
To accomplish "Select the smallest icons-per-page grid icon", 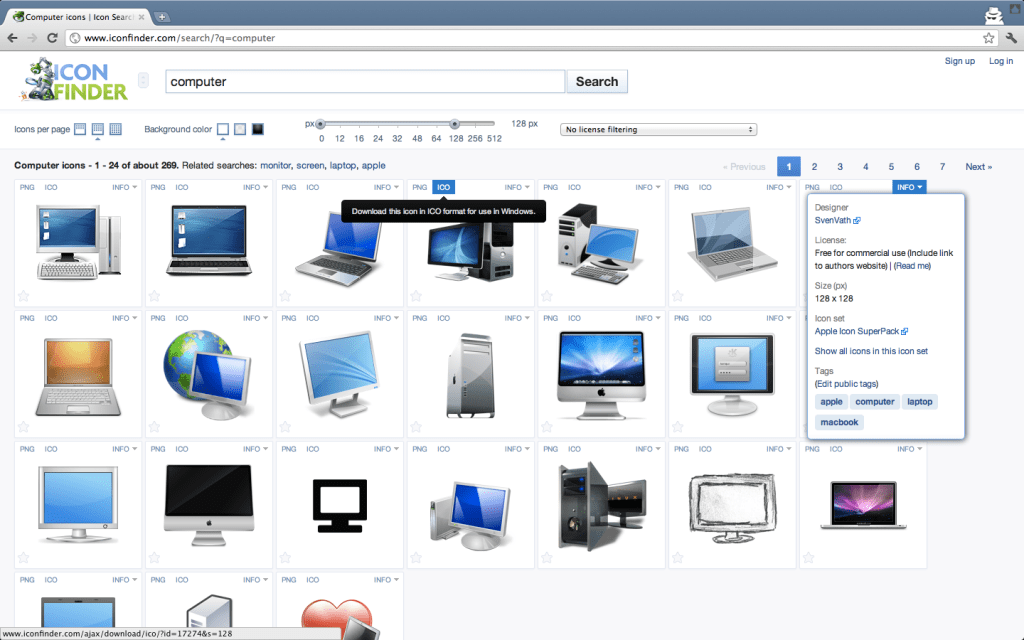I will point(79,129).
